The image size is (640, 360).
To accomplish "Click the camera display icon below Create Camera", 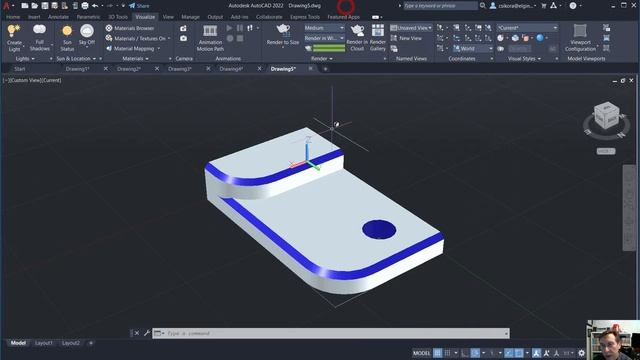I will point(183,38).
